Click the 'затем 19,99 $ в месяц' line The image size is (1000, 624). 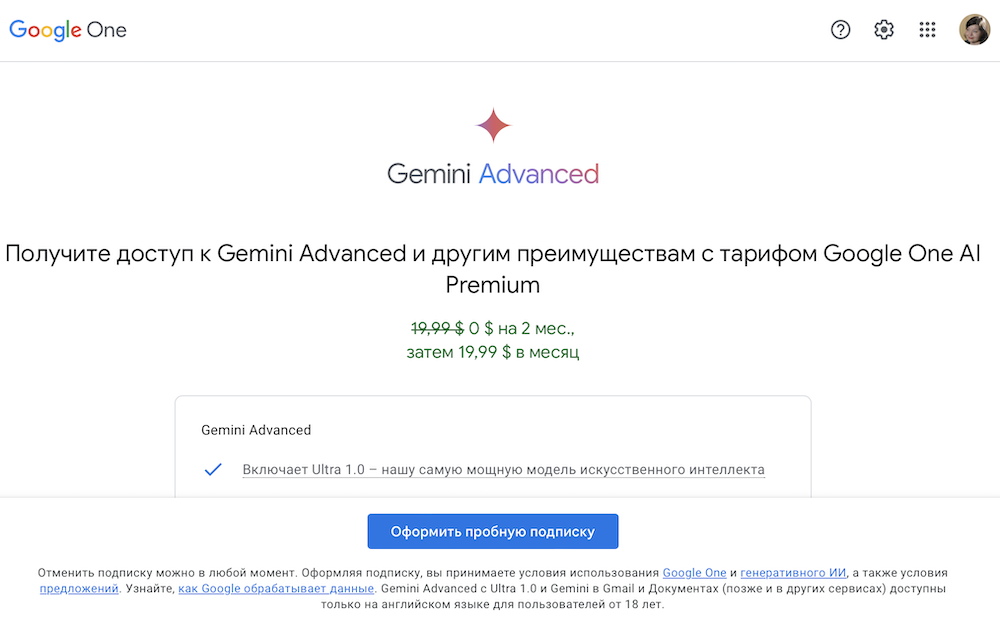coord(493,352)
